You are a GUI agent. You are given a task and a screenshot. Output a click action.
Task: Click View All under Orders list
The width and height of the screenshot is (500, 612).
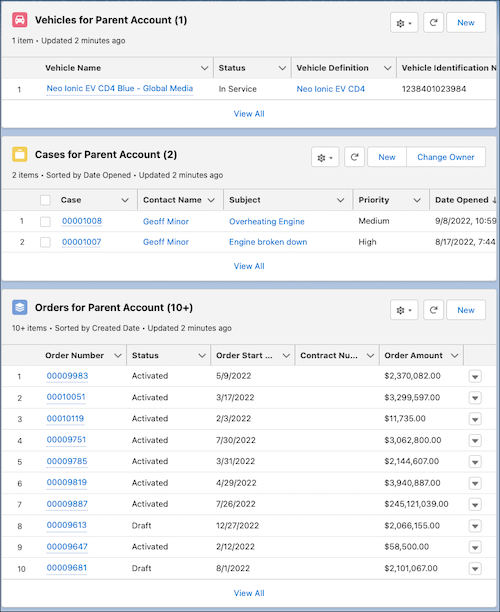[x=249, y=593]
